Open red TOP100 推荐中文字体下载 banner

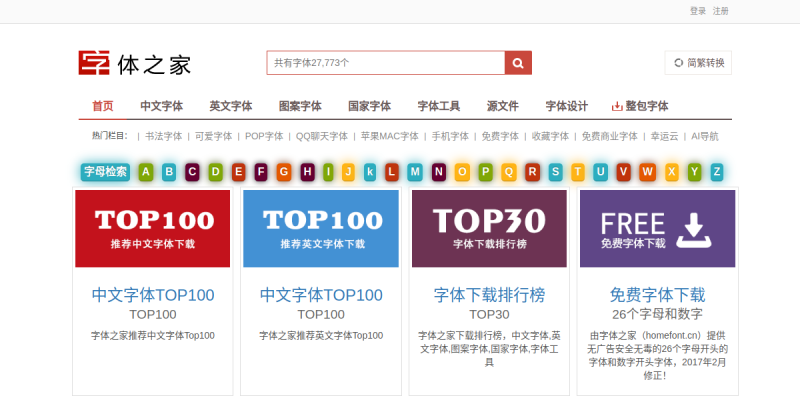pos(153,229)
